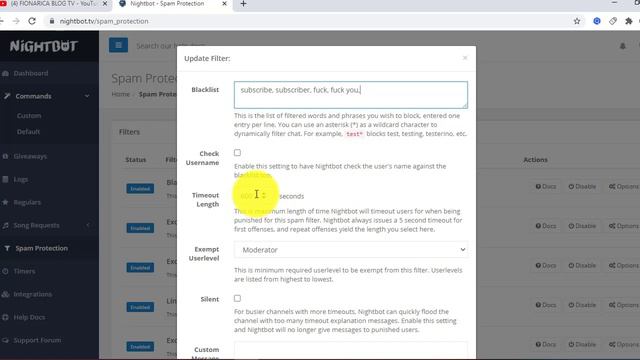
Task: Click the Timeout Length stepper arrows
Action: (x=264, y=196)
